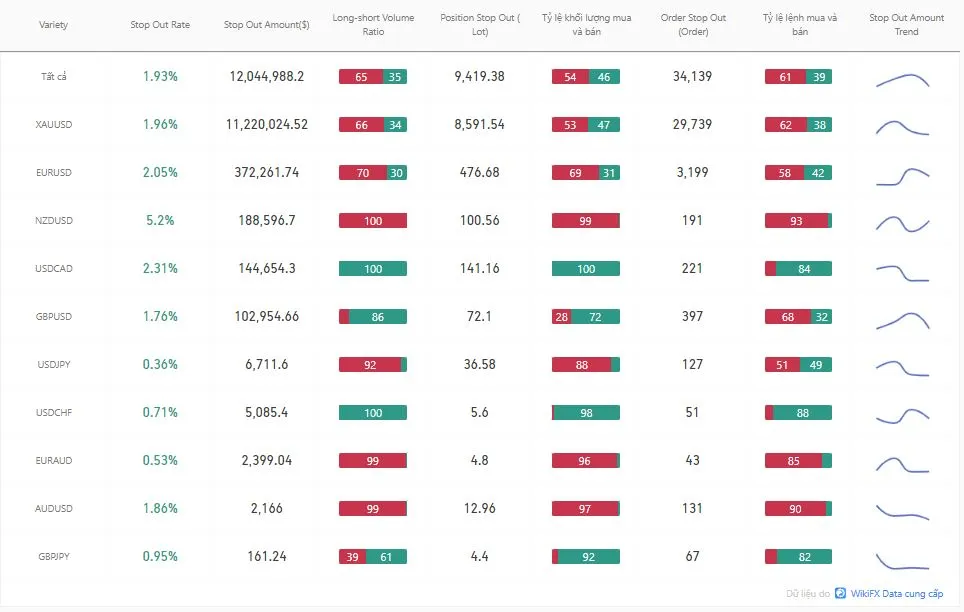Select the 372,261.74 amount for EURUSD
The height and width of the screenshot is (612, 964).
[267, 172]
